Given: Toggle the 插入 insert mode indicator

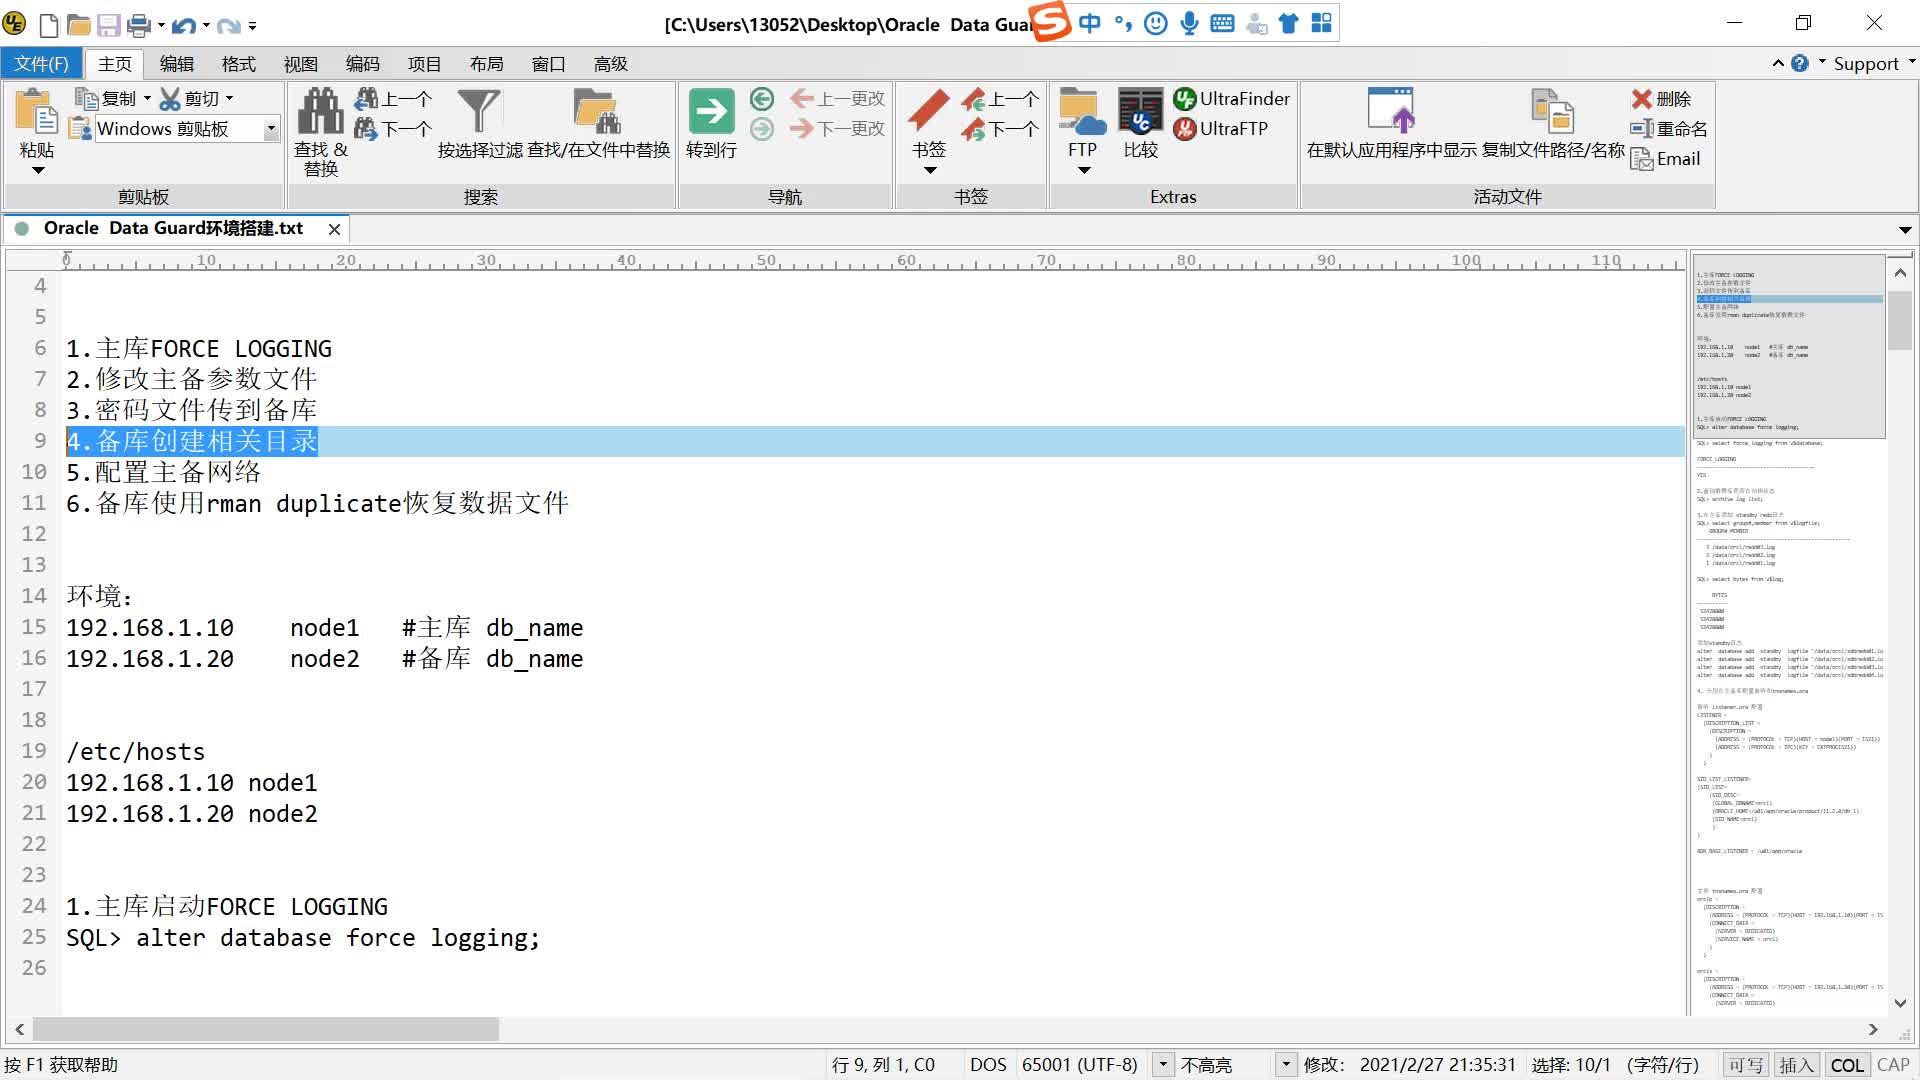Looking at the screenshot, I should click(1796, 1065).
